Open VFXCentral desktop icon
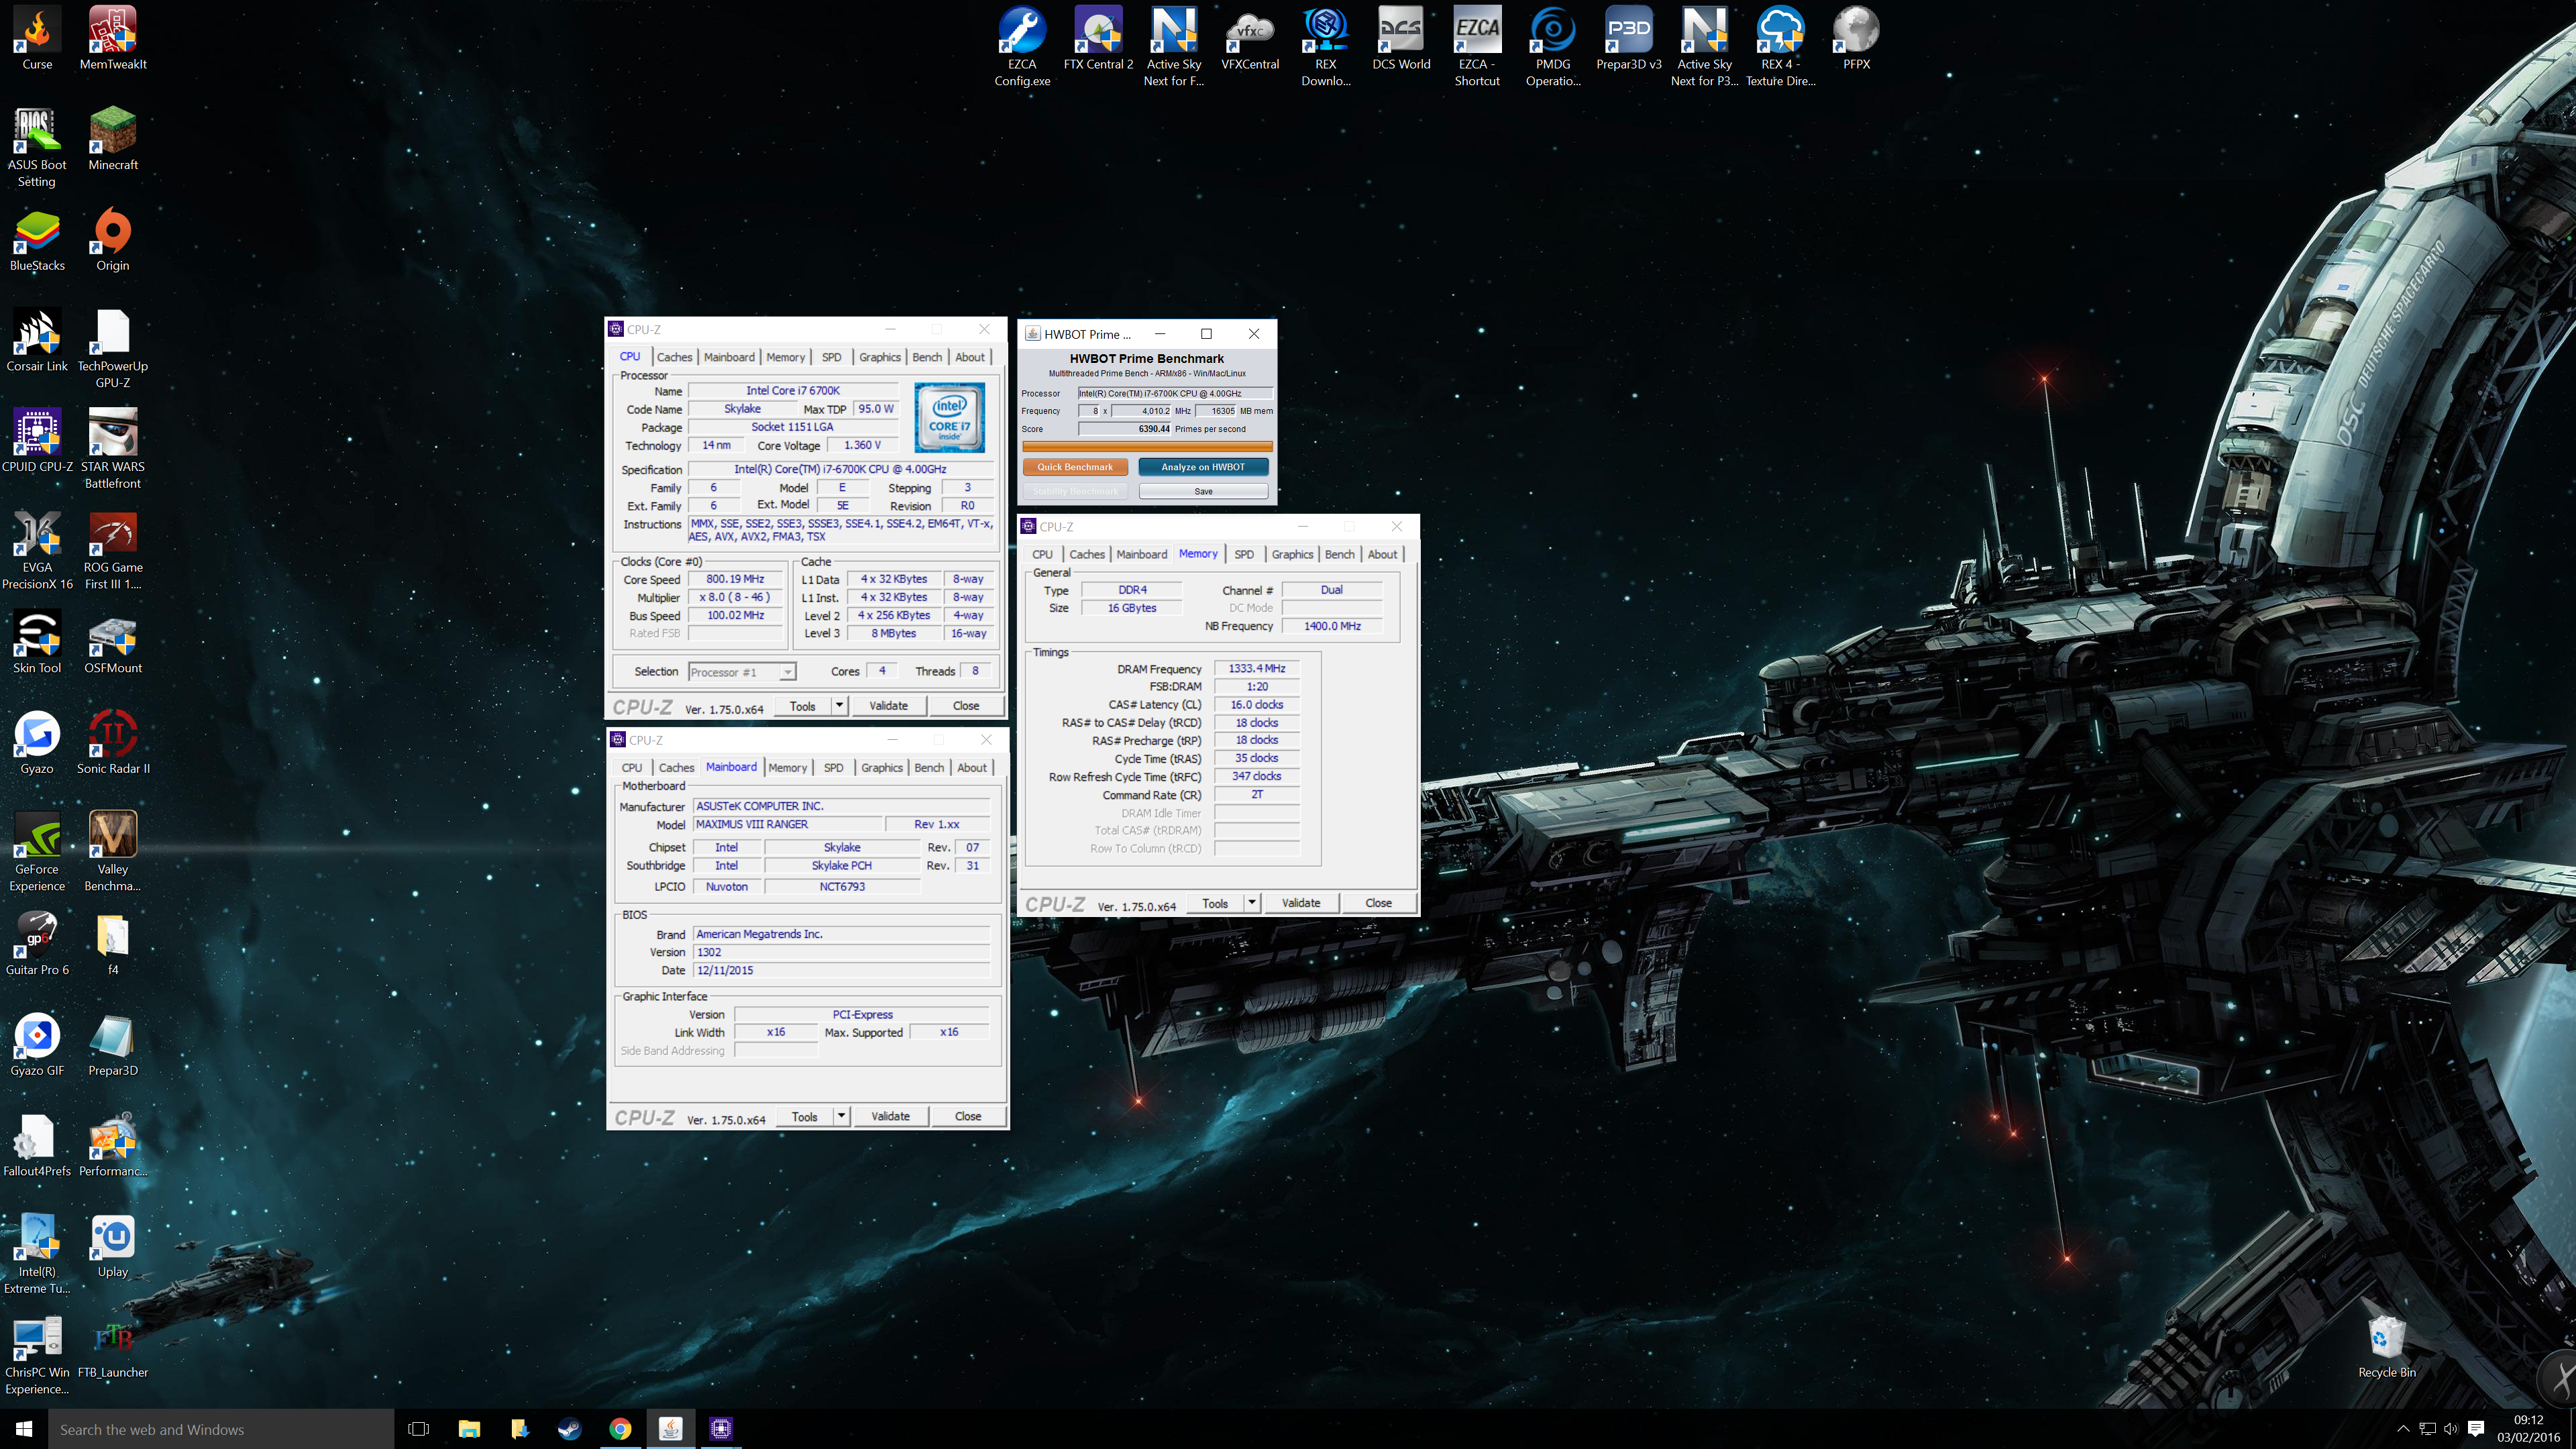This screenshot has height=1449, width=2576. tap(1250, 38)
